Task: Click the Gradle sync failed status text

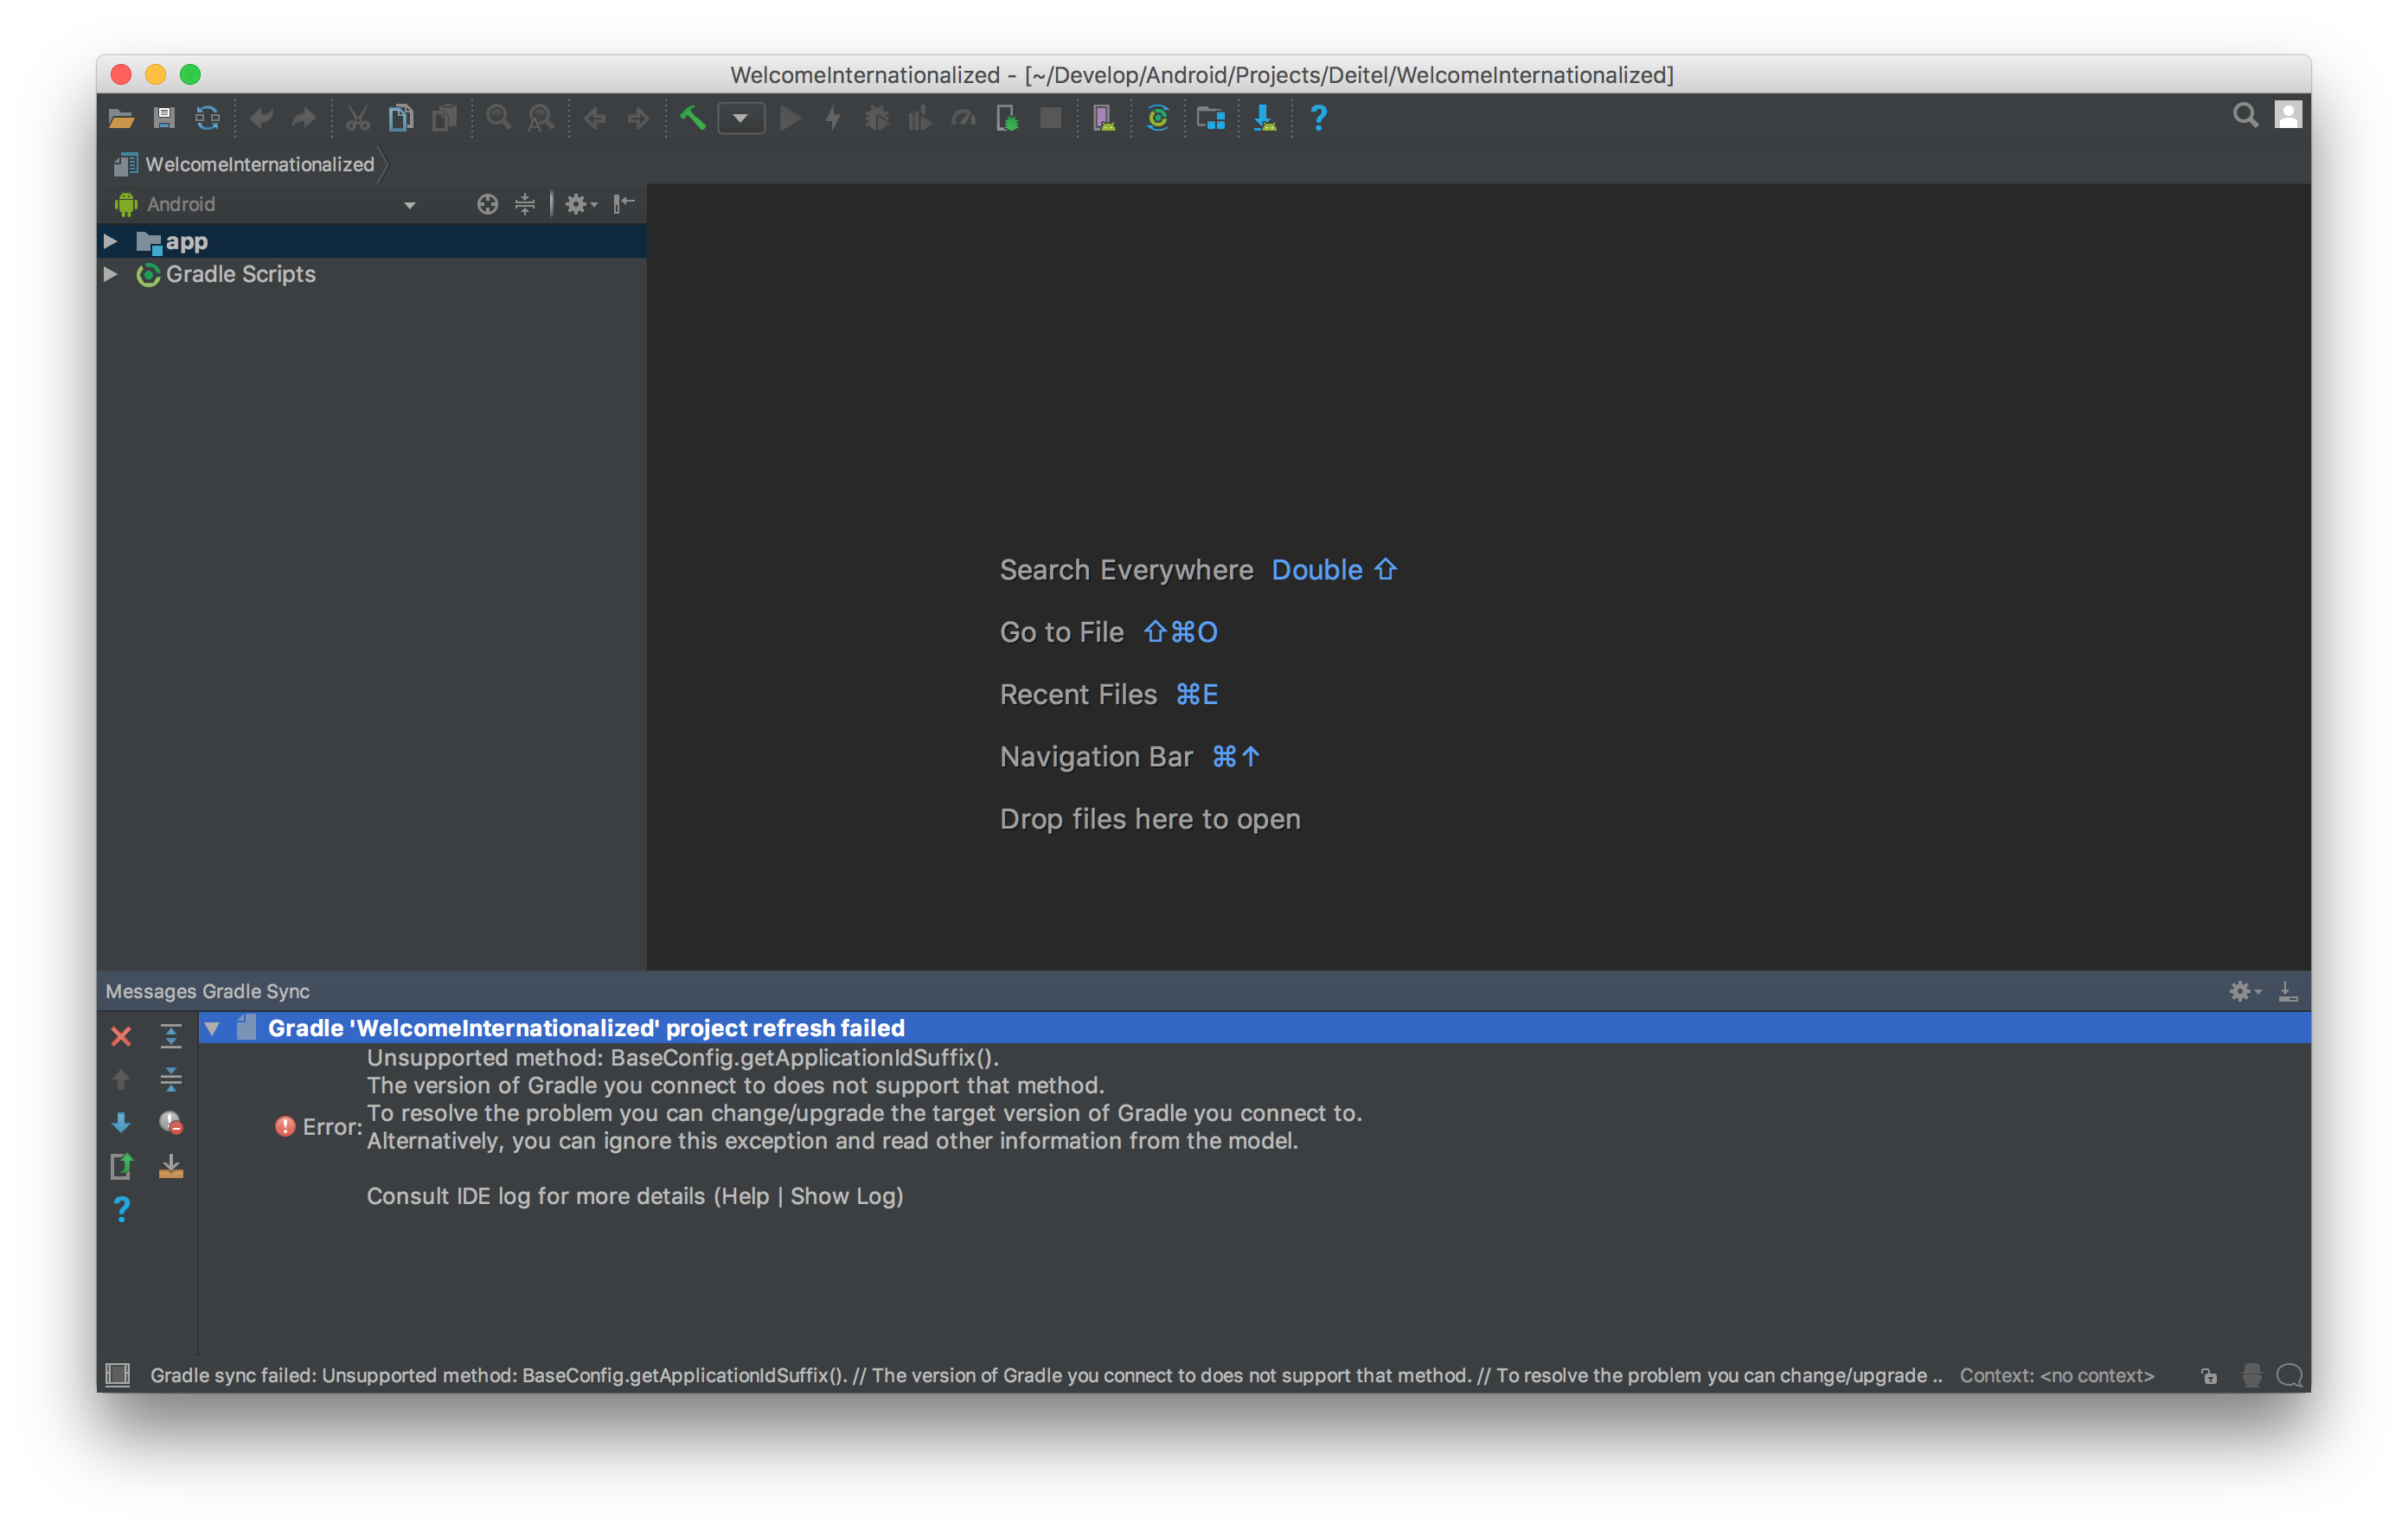Action: click(1046, 1376)
